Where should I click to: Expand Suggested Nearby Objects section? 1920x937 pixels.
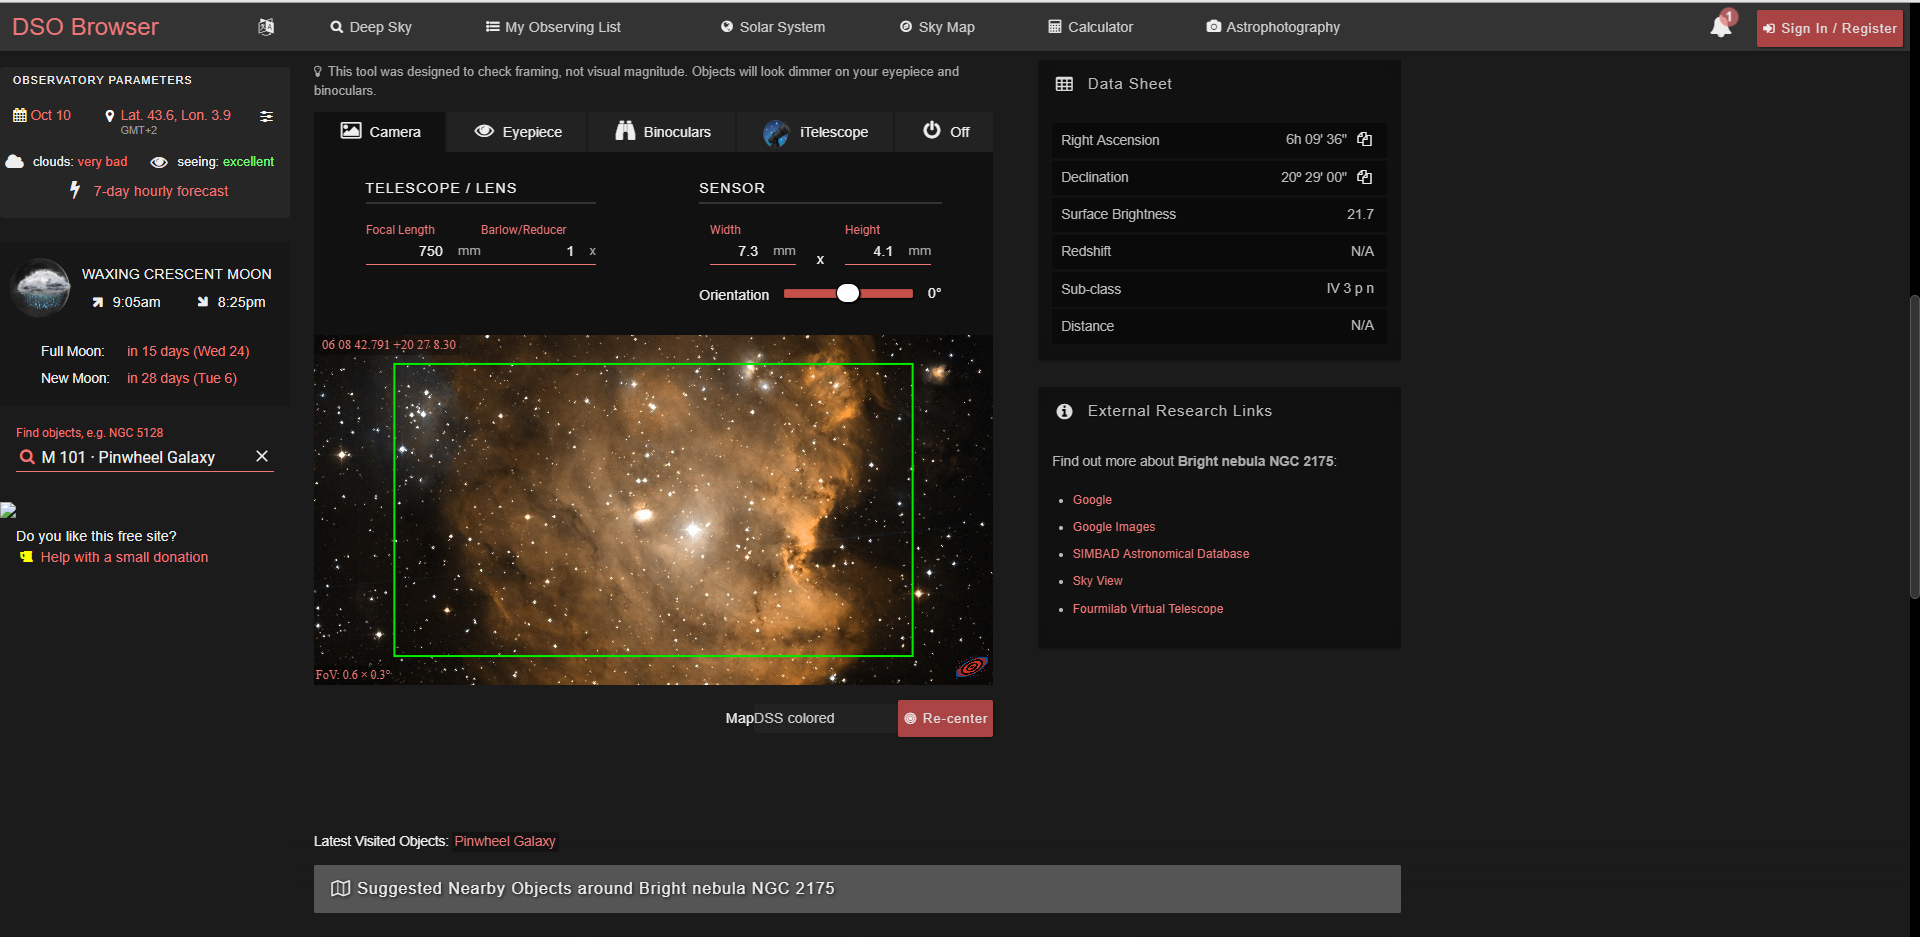(x=856, y=888)
